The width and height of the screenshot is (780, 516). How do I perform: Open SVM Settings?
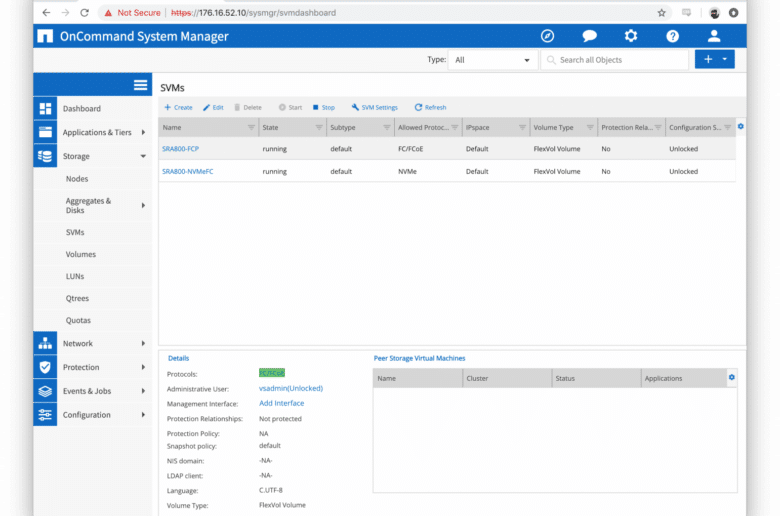375,107
